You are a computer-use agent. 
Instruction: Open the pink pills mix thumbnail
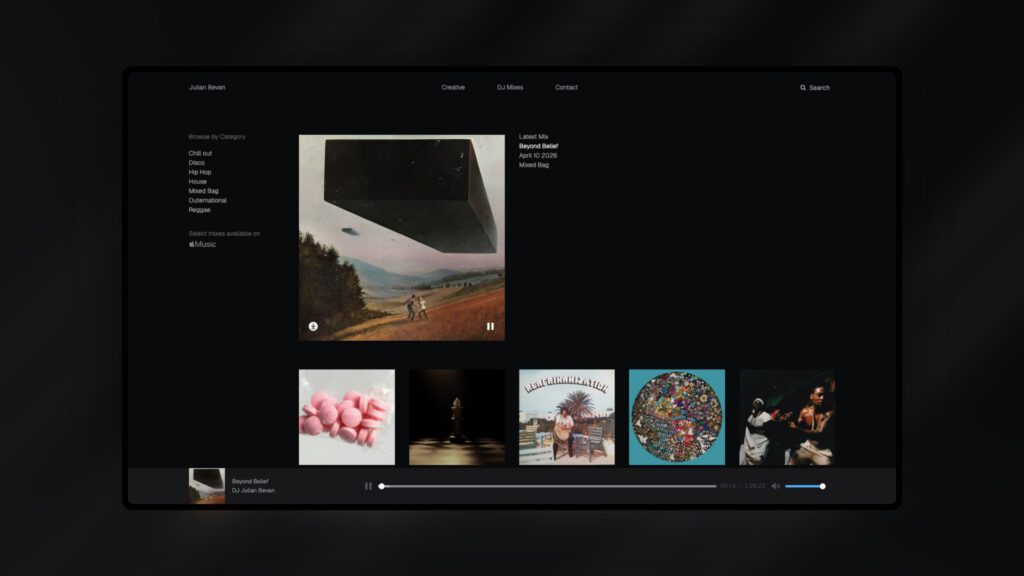point(347,417)
